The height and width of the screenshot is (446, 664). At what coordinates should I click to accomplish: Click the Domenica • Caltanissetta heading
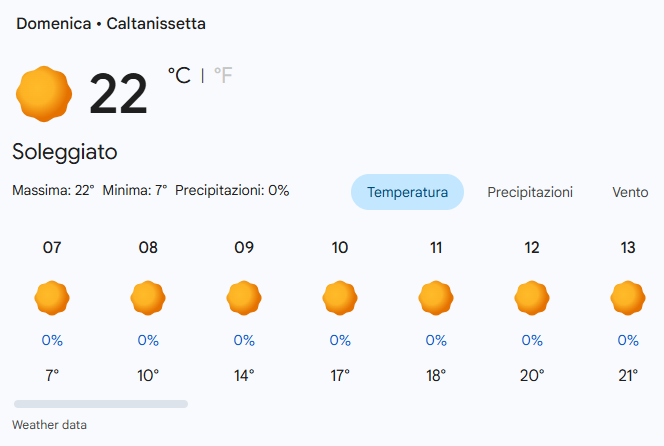pos(111,23)
